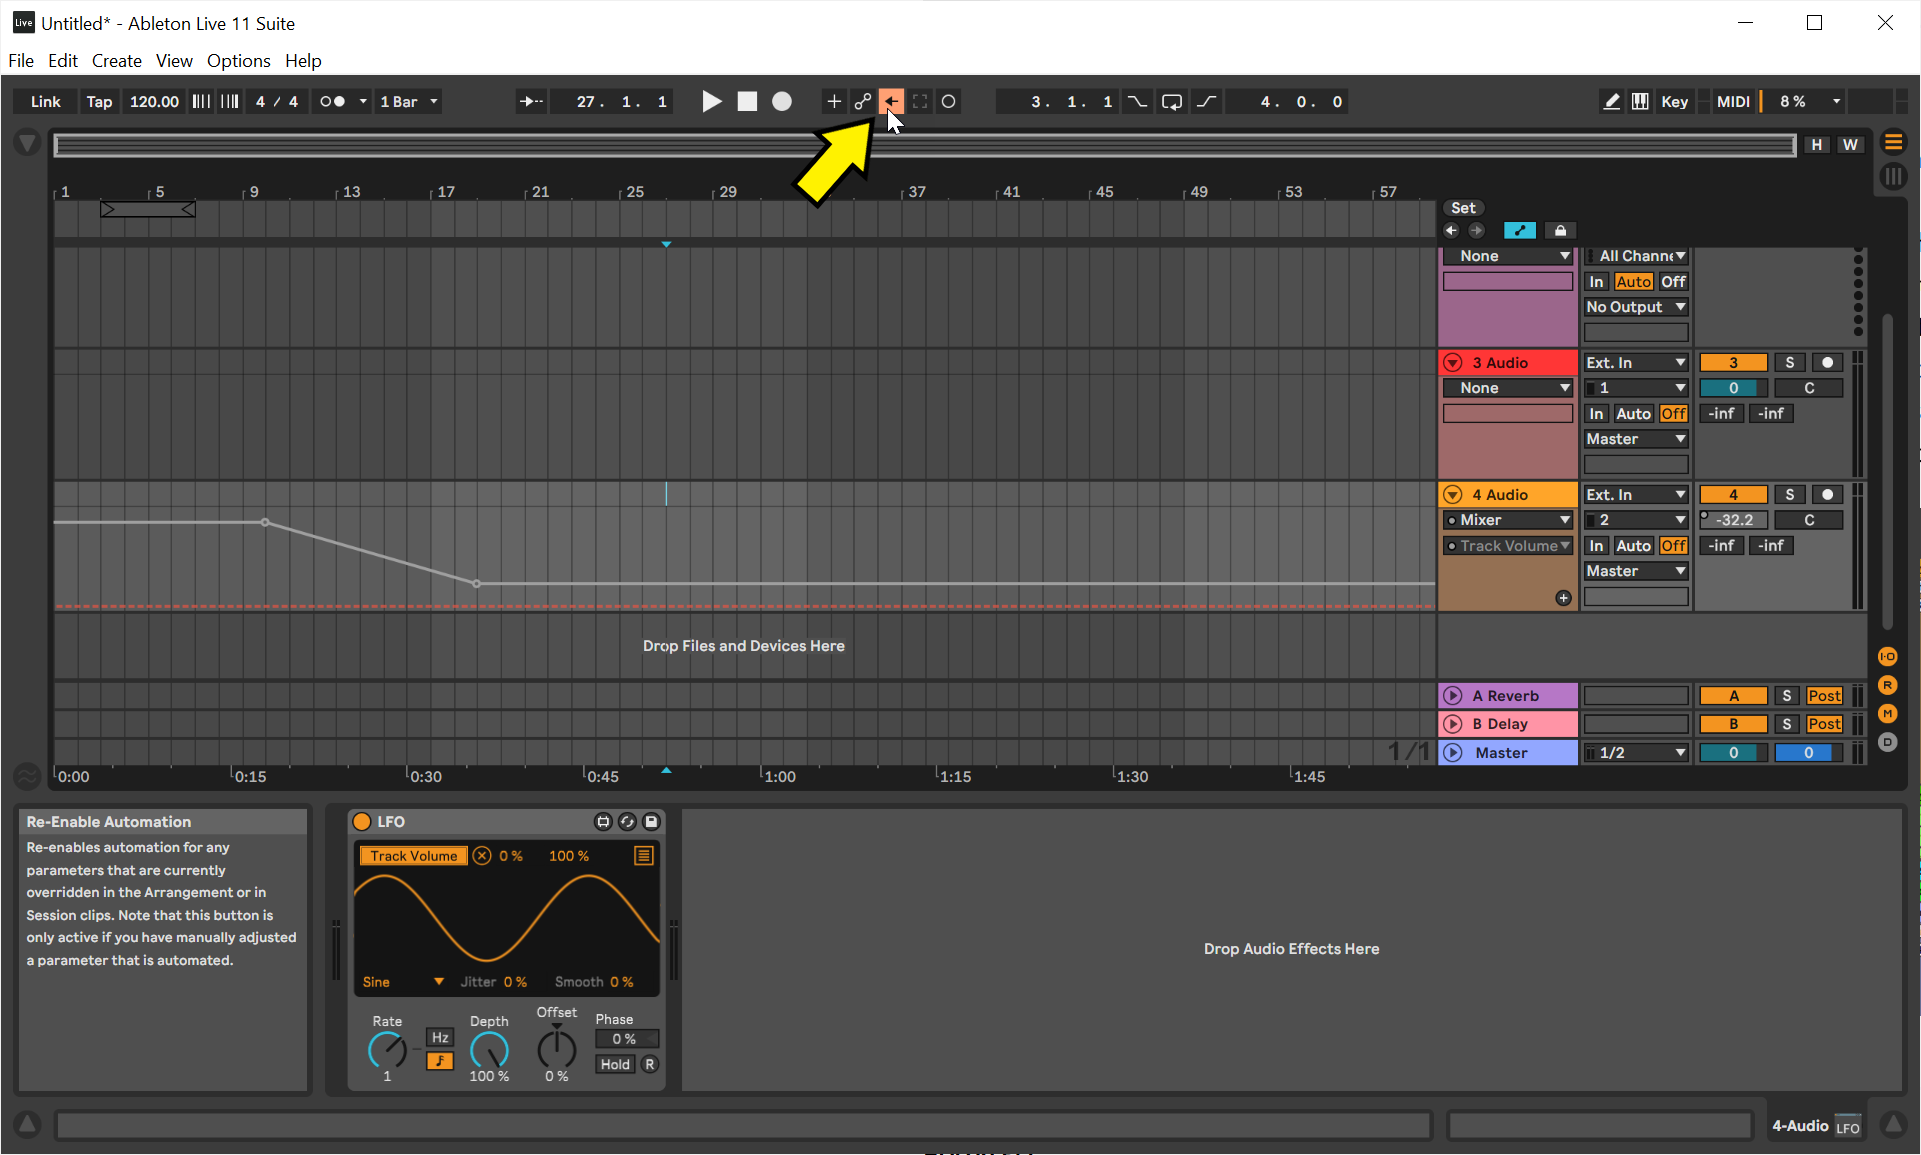Toggle the Automation Mode button
This screenshot has height=1155, width=1921.
pyautogui.click(x=1519, y=230)
